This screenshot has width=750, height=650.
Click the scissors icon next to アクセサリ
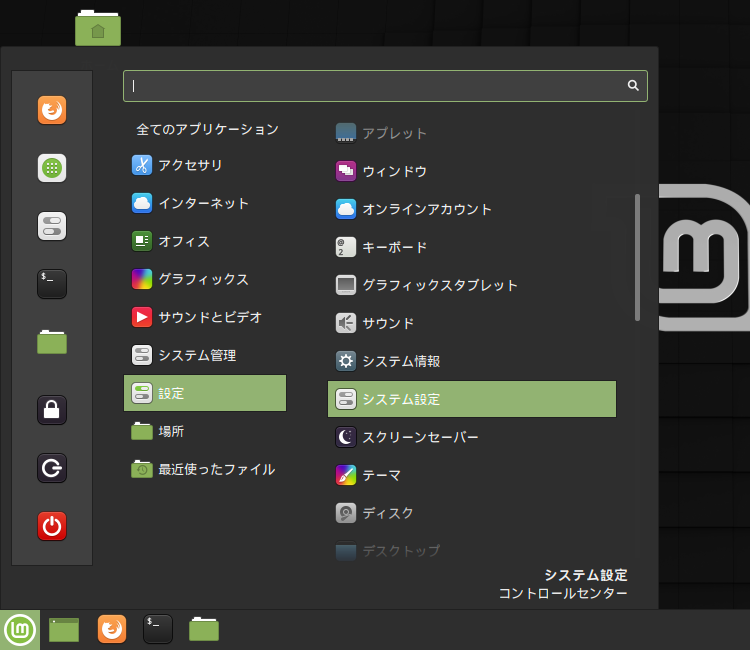[142, 165]
